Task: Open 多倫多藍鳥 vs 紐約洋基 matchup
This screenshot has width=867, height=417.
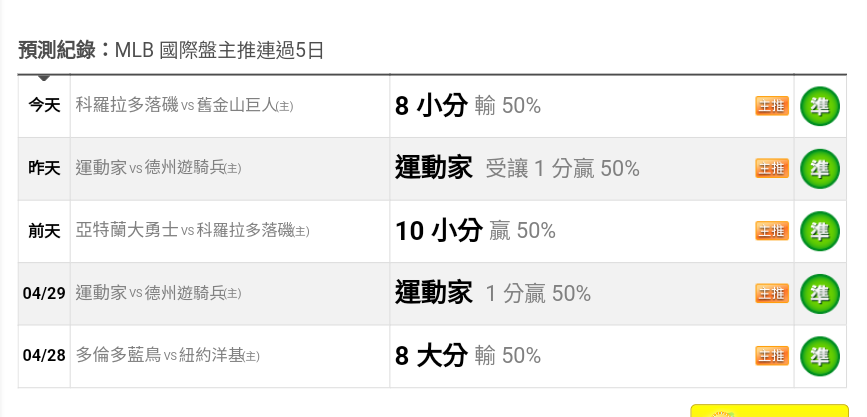Action: [x=167, y=356]
